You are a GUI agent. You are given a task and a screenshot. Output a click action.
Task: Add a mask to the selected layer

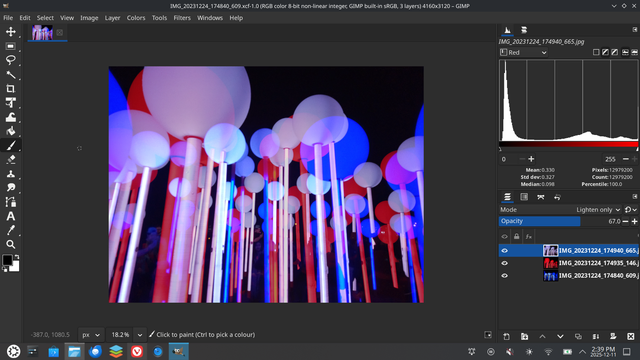[x=613, y=336]
